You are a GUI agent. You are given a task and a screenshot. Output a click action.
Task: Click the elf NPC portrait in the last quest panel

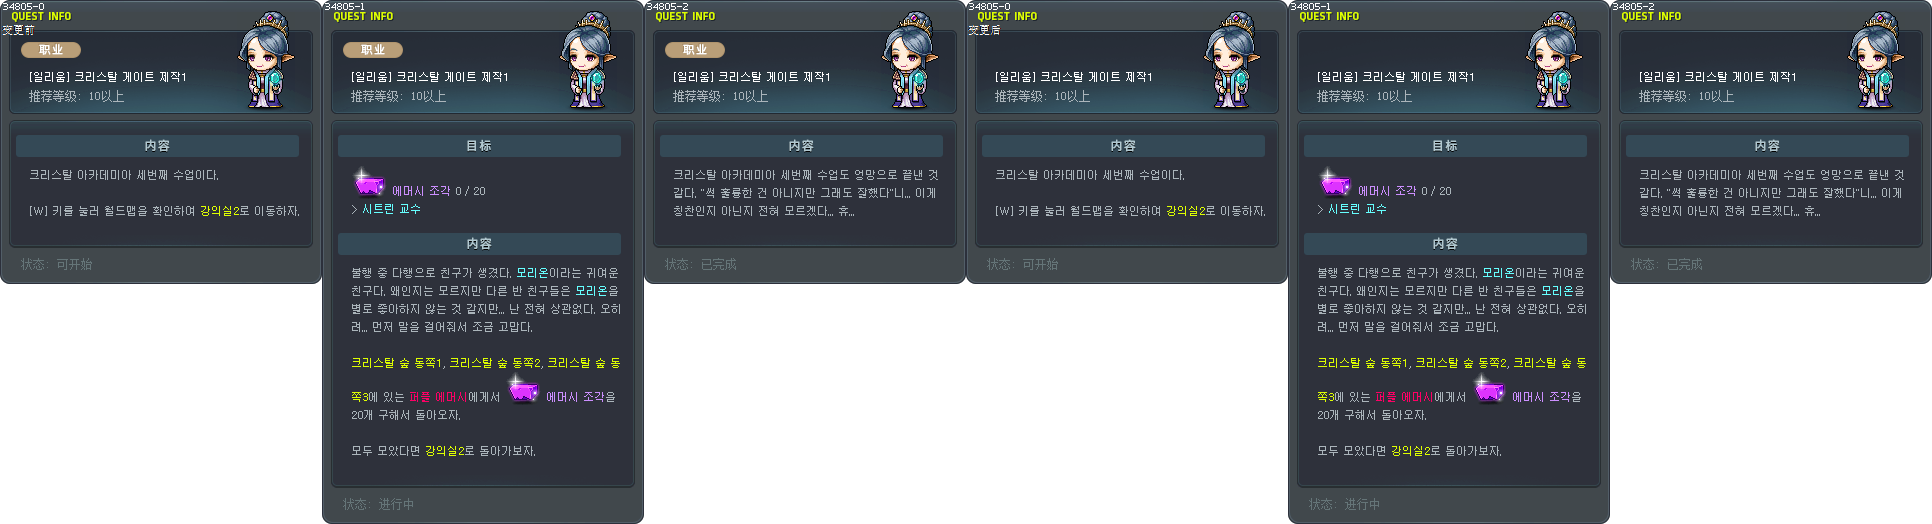click(x=1876, y=61)
